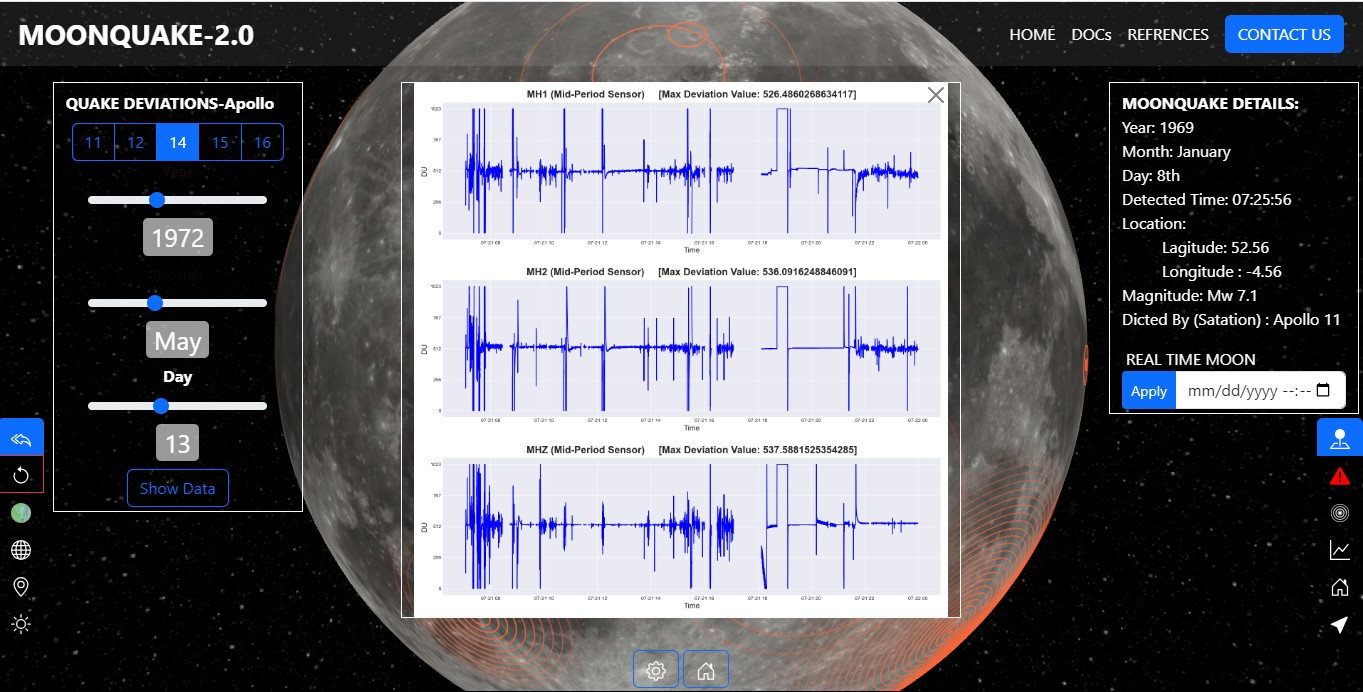Go to HOME in navigation bar

(x=1032, y=34)
